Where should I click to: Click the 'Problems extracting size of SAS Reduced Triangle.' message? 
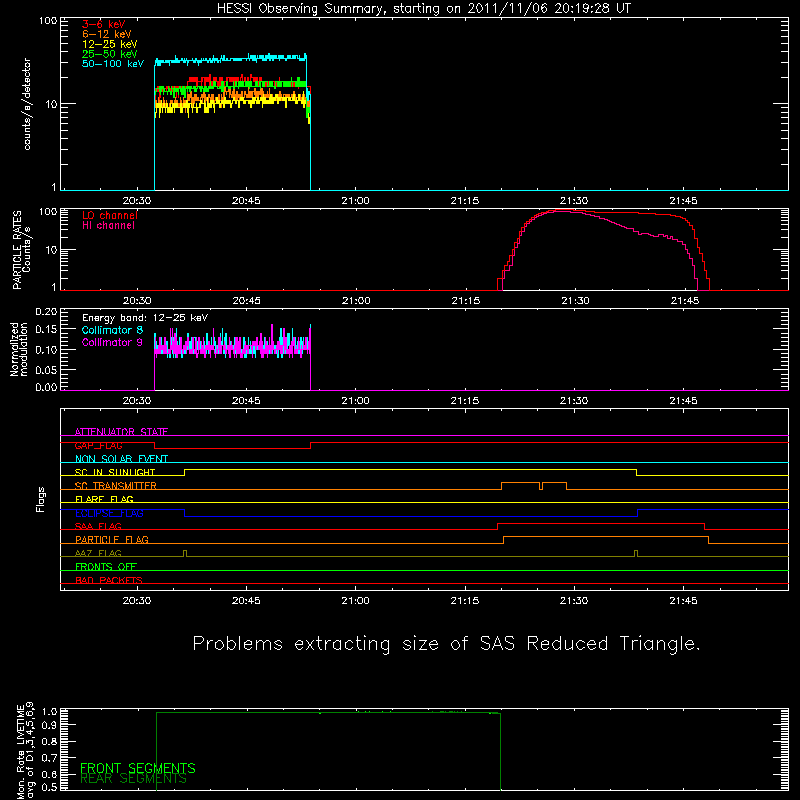tap(446, 644)
